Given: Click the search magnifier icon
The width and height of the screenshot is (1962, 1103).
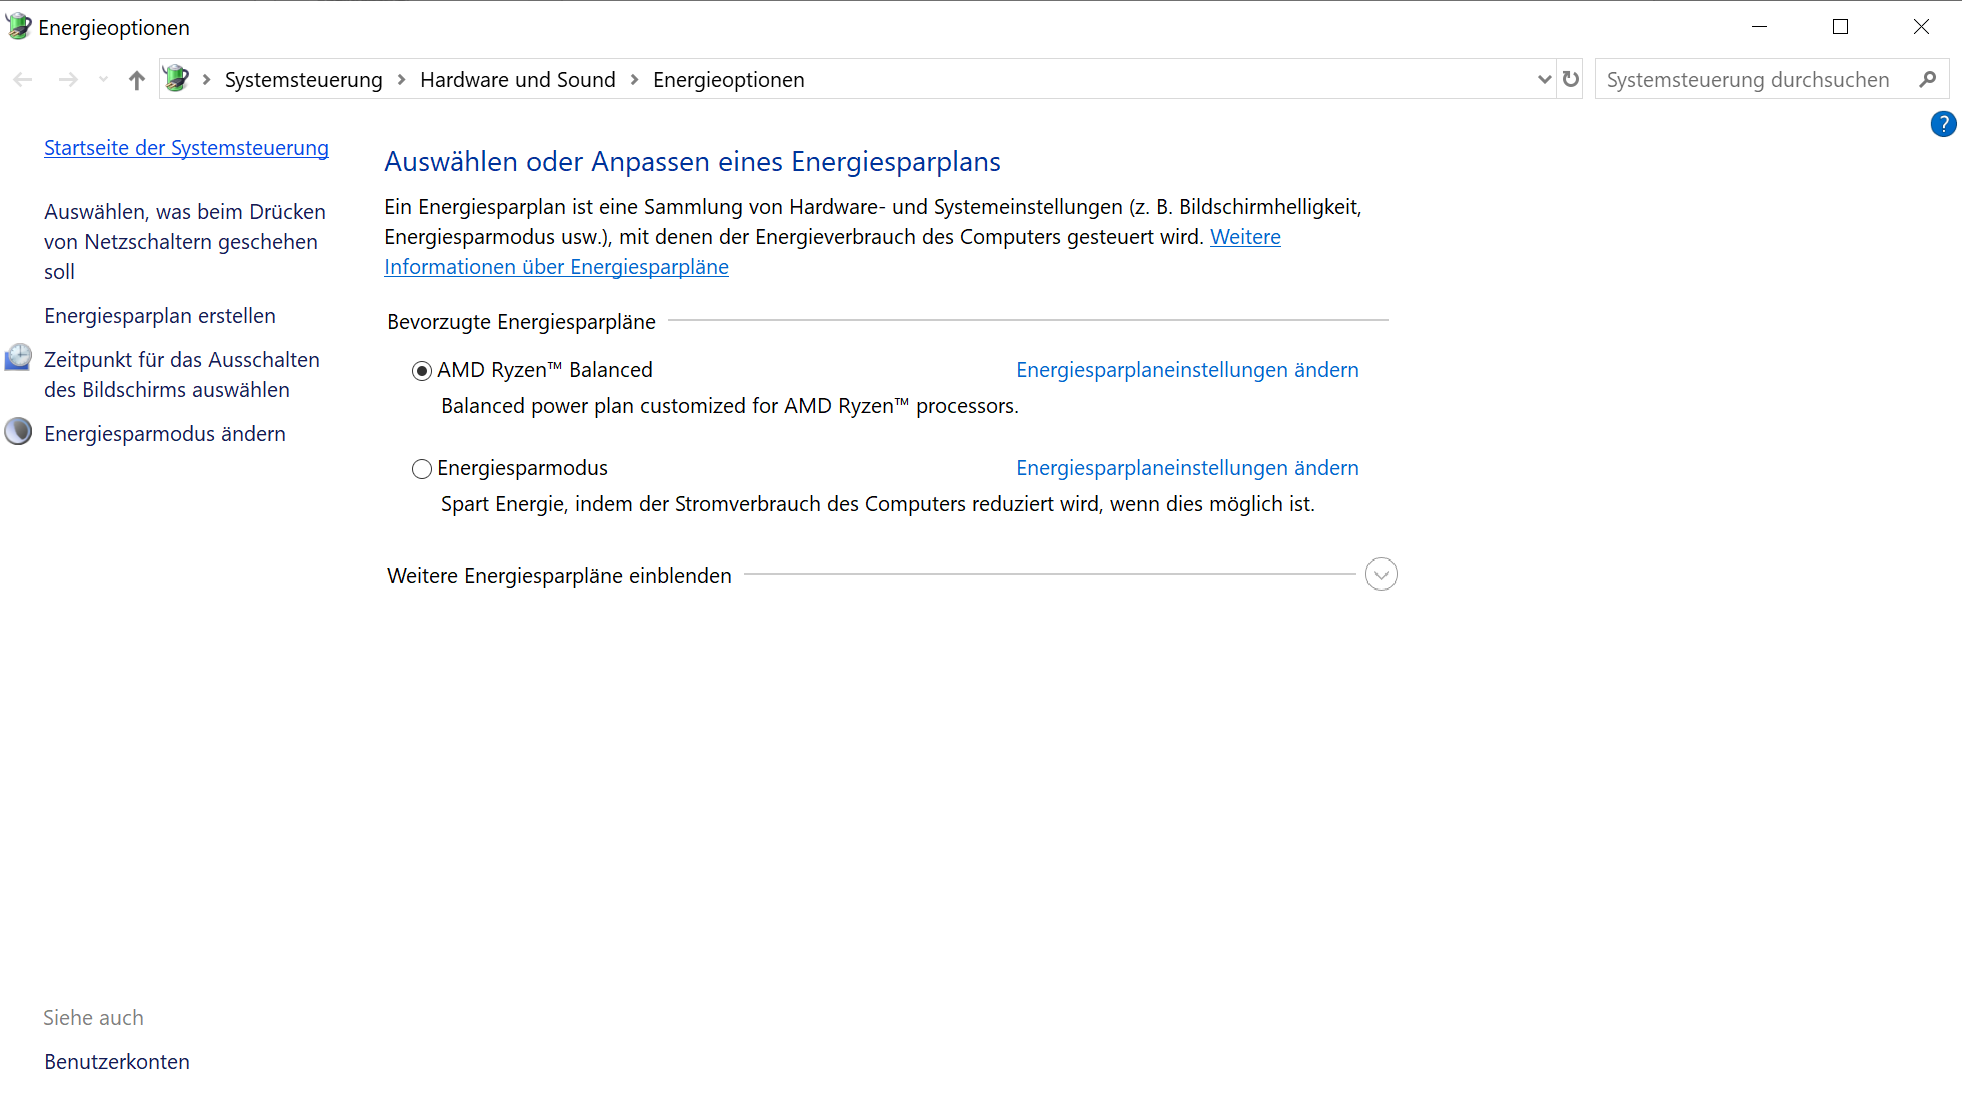Looking at the screenshot, I should [1927, 79].
